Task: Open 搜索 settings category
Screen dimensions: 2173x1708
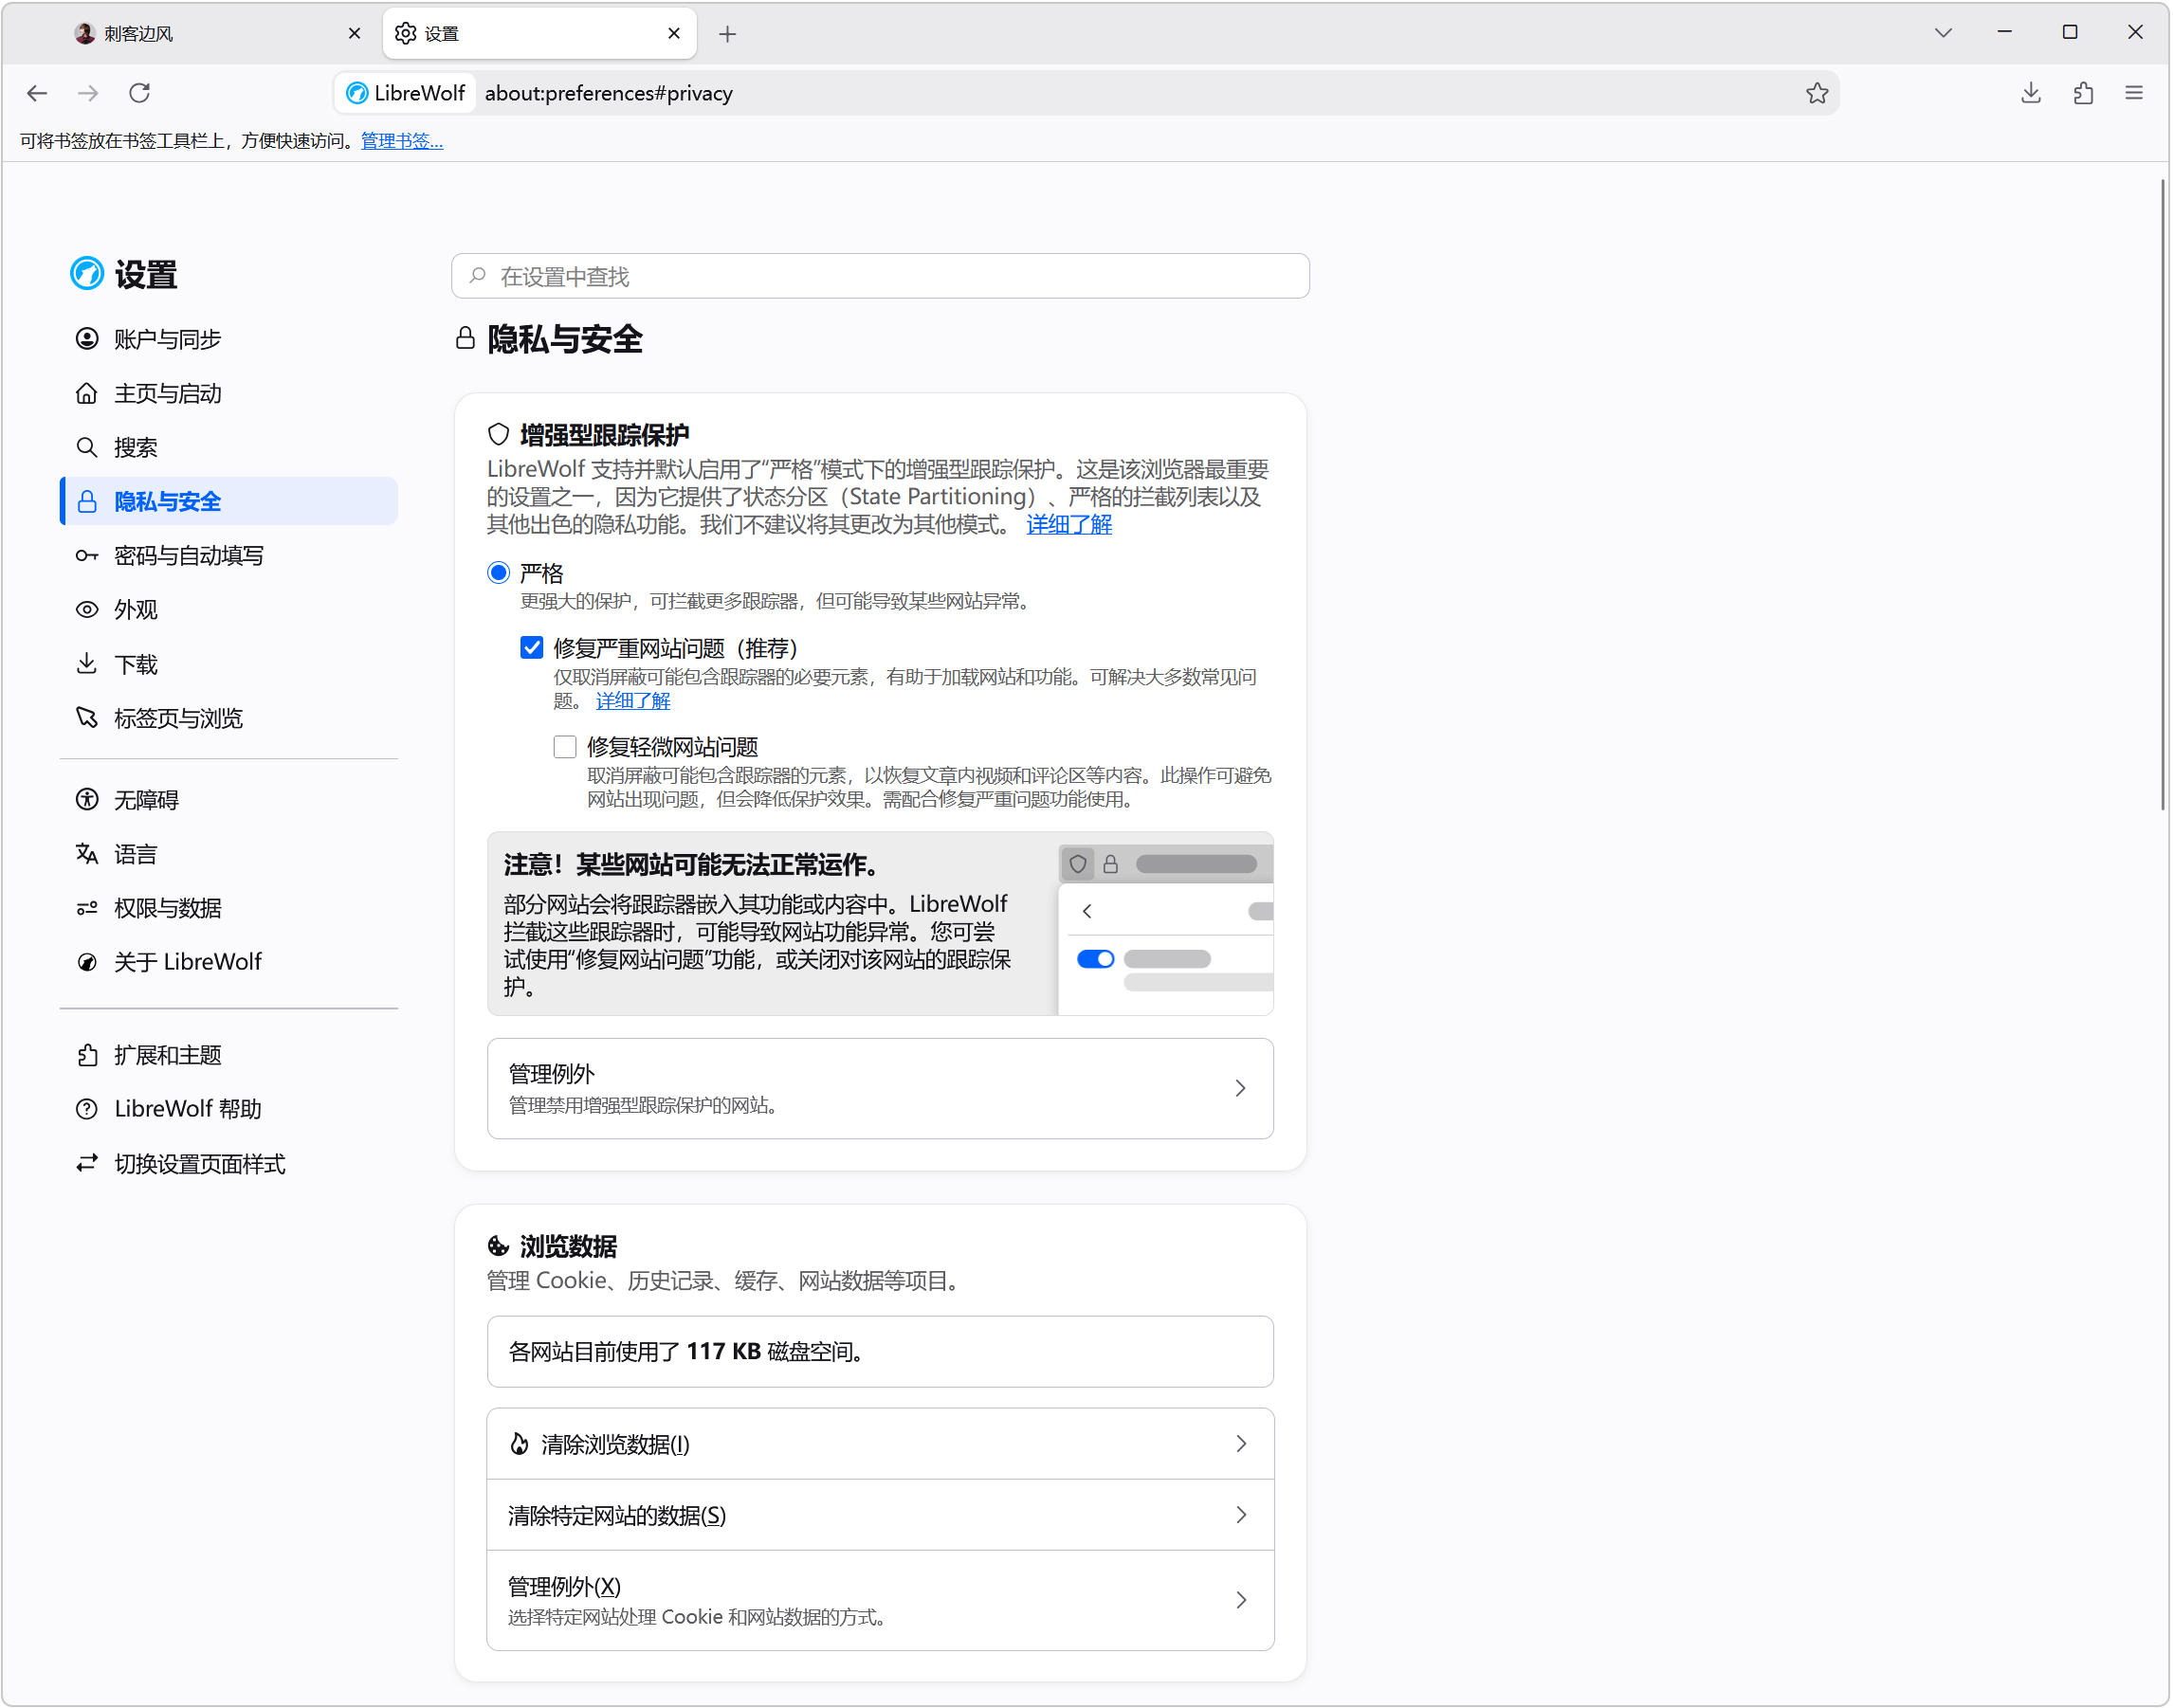Action: 229,447
